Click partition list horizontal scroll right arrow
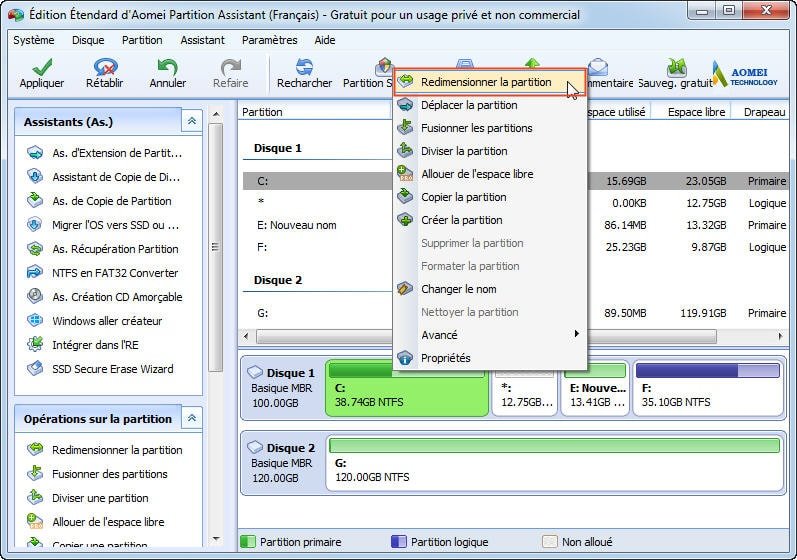 781,336
